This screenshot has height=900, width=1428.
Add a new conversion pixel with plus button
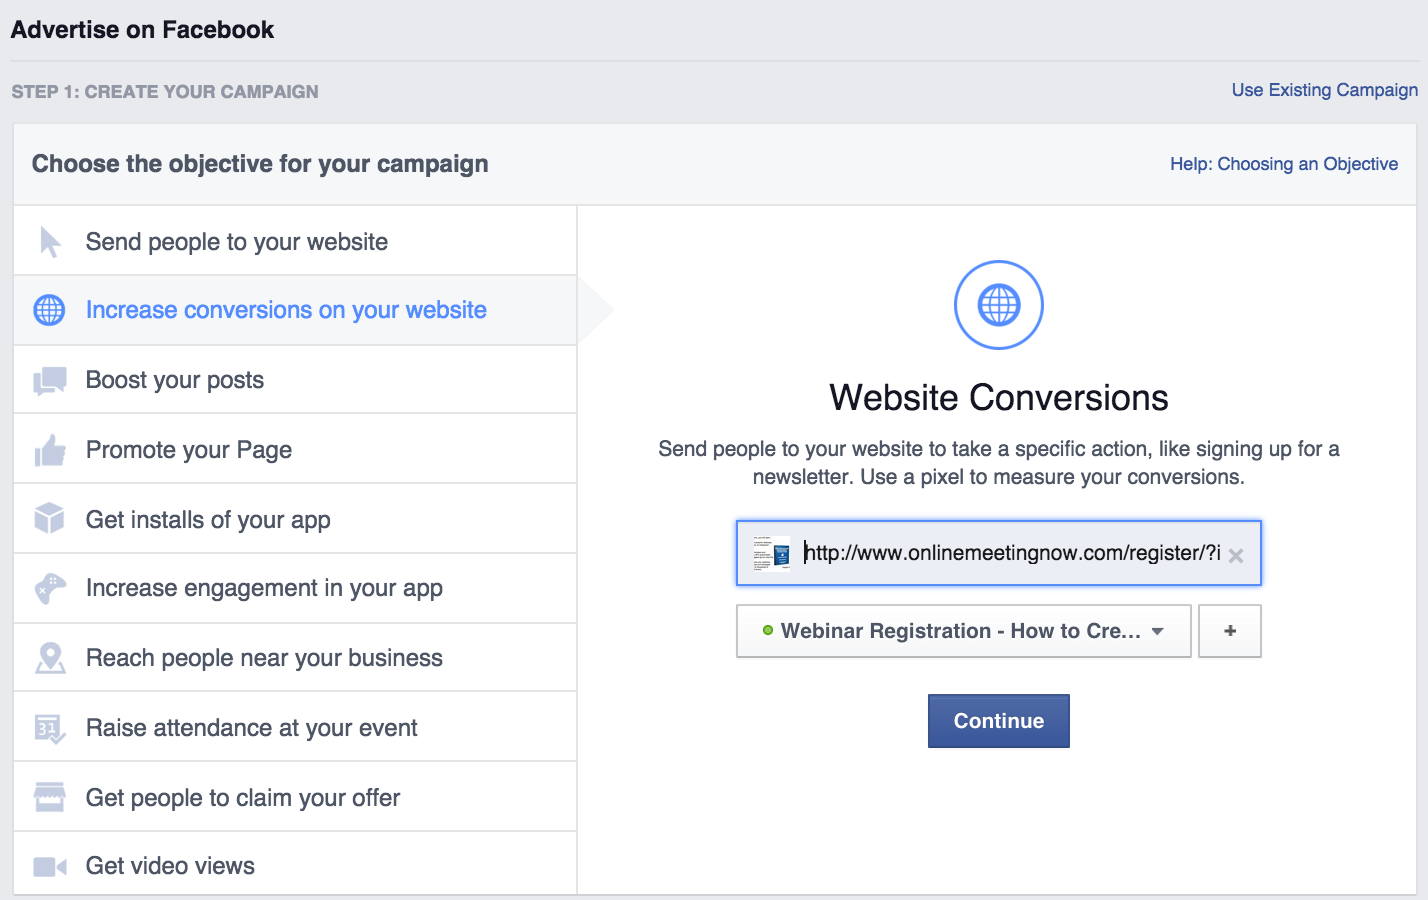coord(1230,631)
